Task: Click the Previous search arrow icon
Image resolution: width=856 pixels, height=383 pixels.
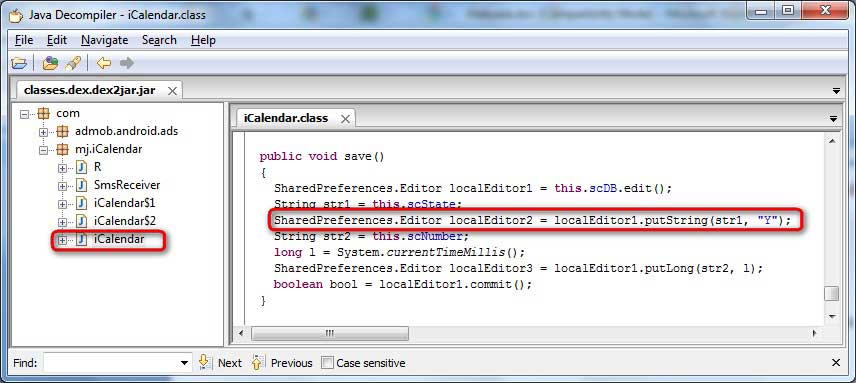Action: point(258,362)
